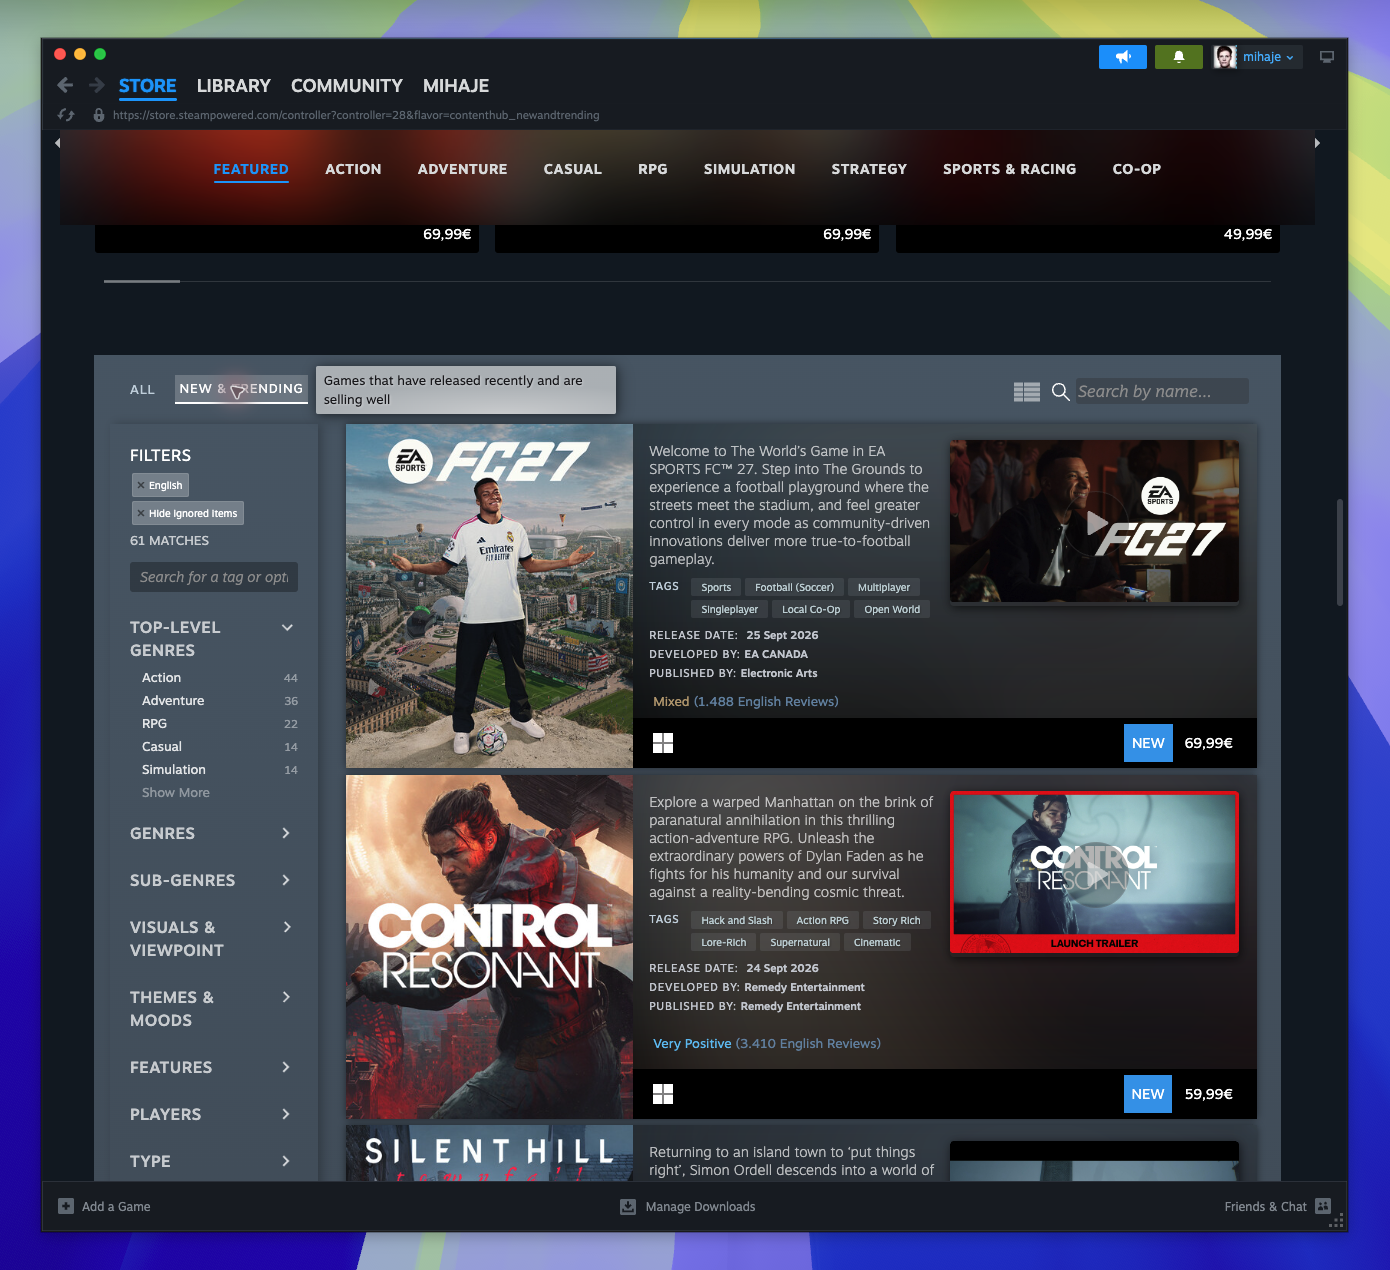The image size is (1390, 1270).
Task: Click the Windows platform icon for FC27
Action: (x=663, y=742)
